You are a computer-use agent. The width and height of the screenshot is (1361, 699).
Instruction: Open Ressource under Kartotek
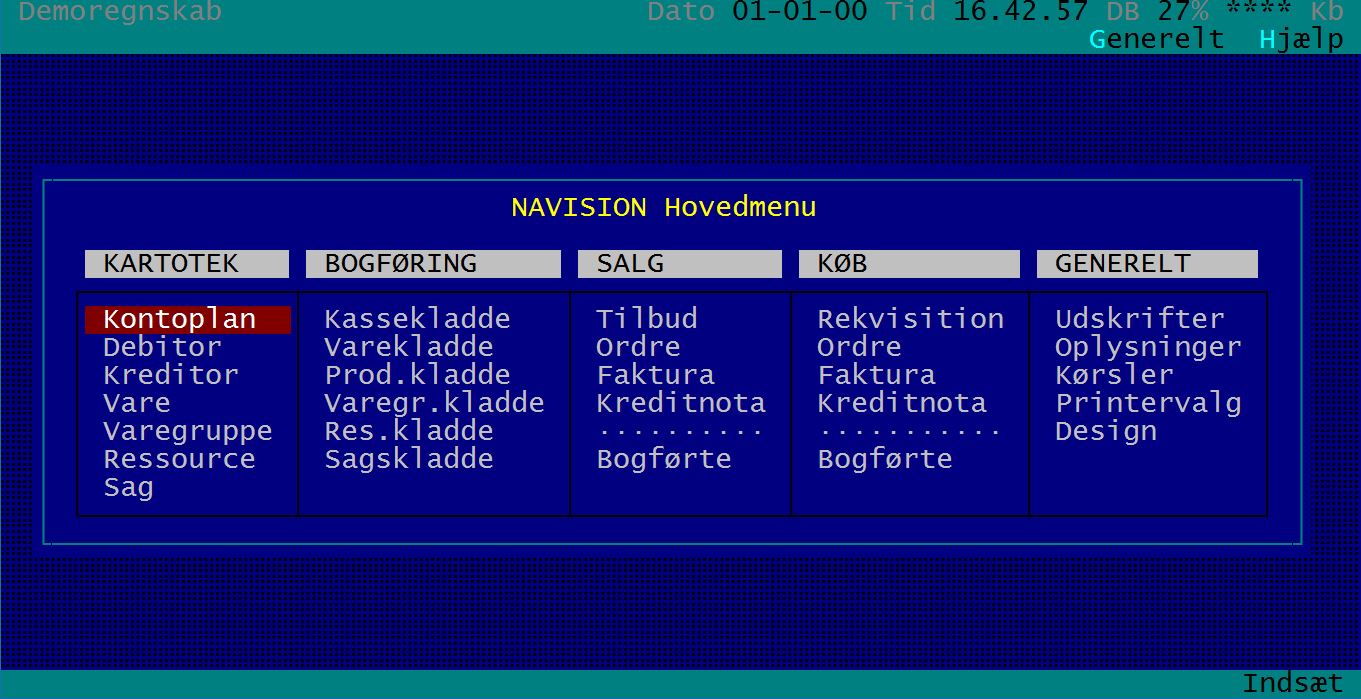[x=179, y=460]
